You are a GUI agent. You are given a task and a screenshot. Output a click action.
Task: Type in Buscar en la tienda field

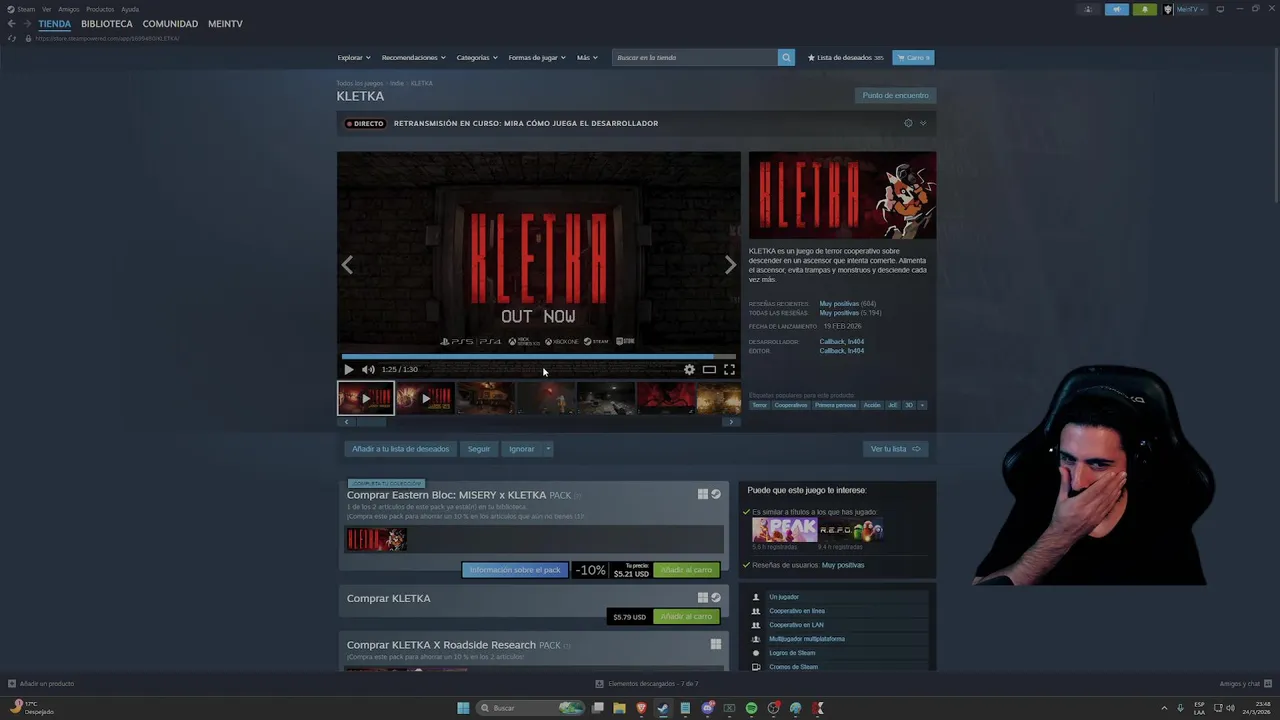point(695,58)
